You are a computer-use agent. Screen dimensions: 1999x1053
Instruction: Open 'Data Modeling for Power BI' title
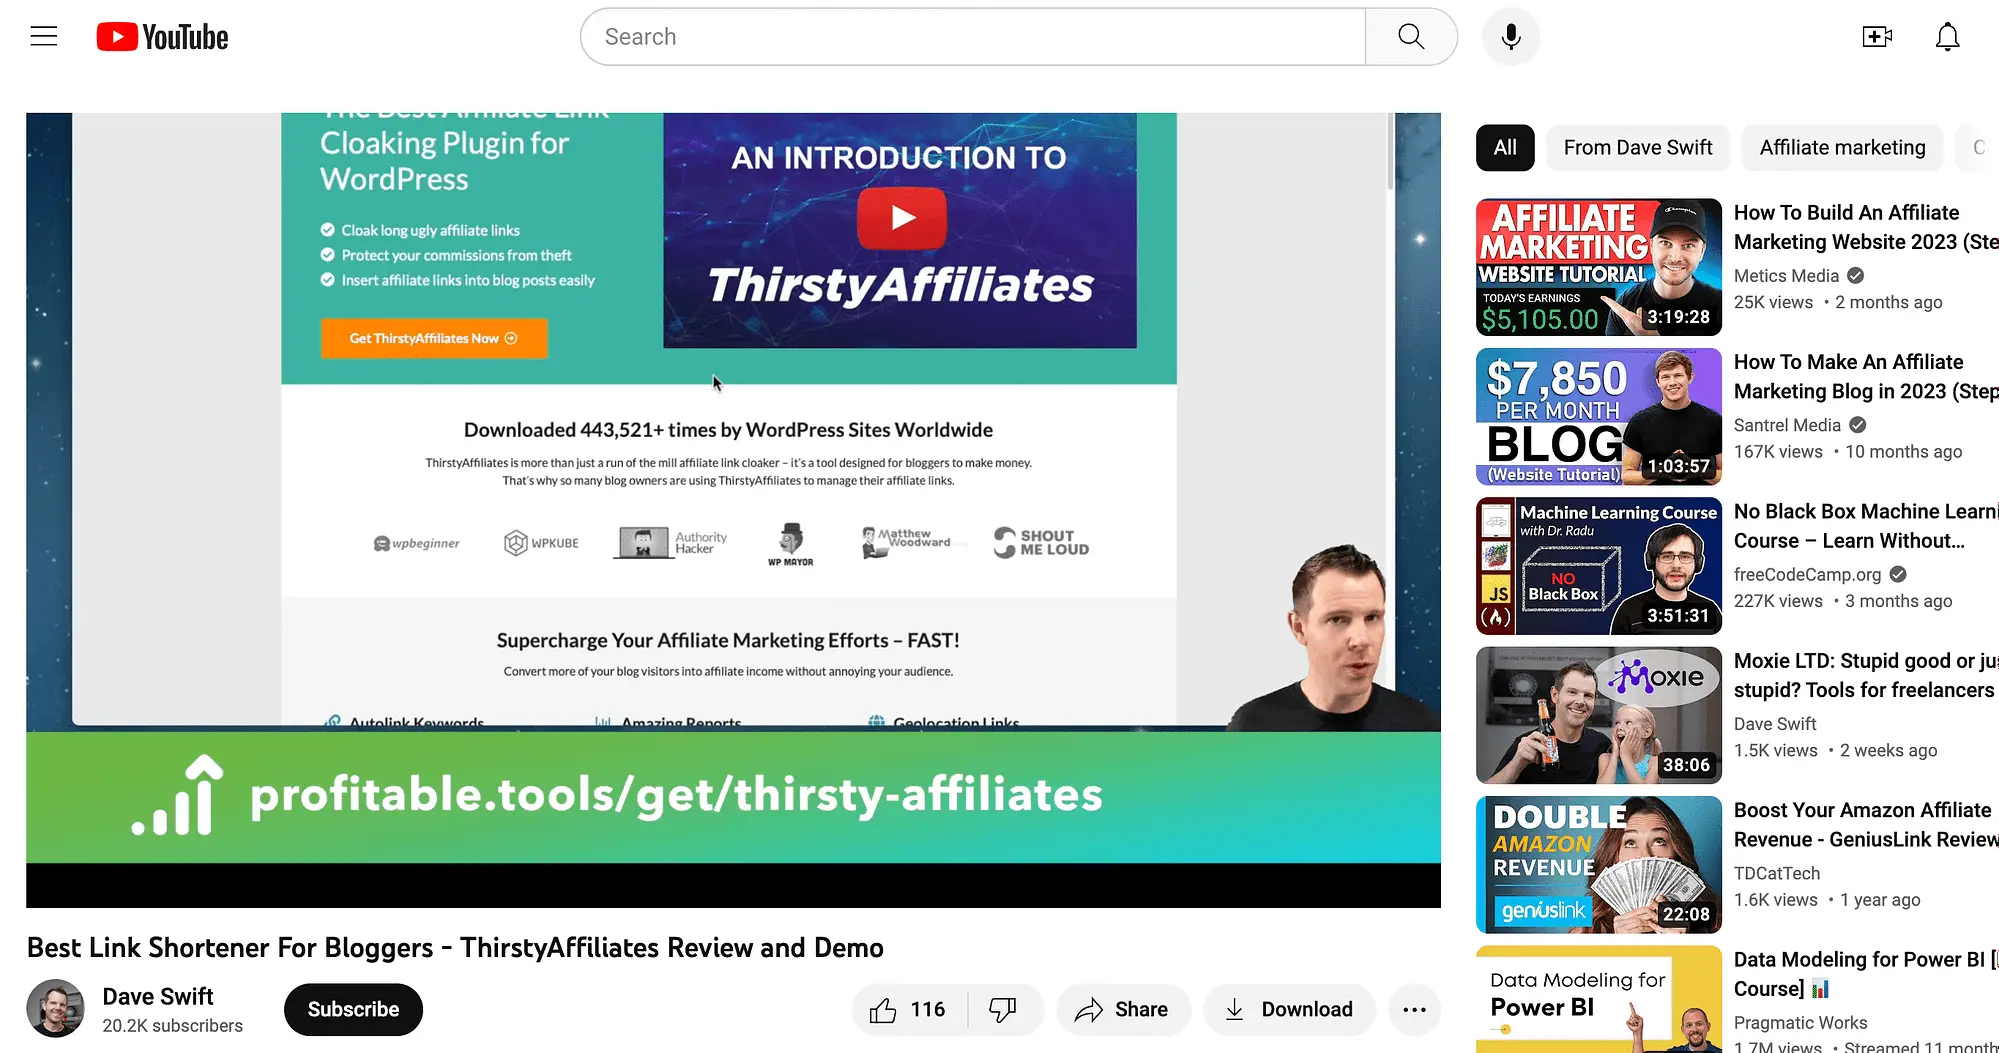[1866, 974]
